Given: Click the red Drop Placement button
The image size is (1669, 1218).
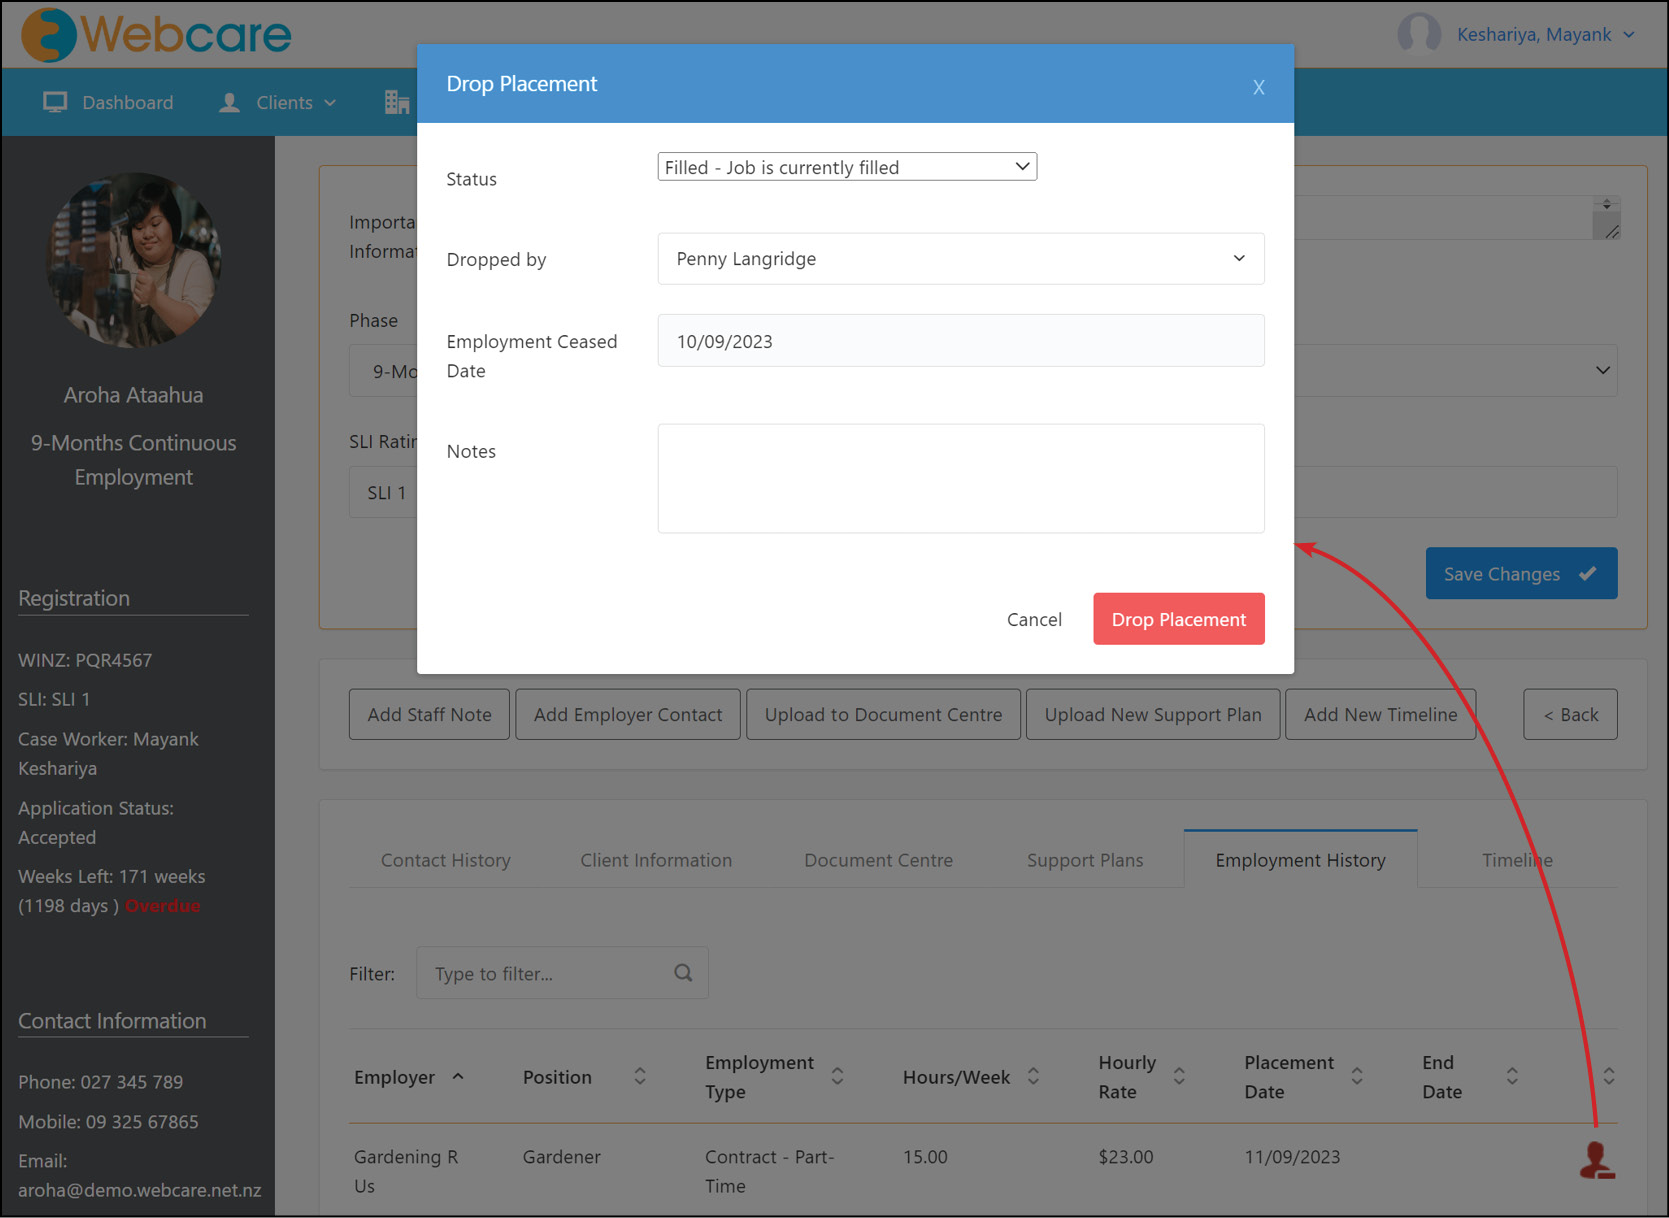Looking at the screenshot, I should [1179, 619].
